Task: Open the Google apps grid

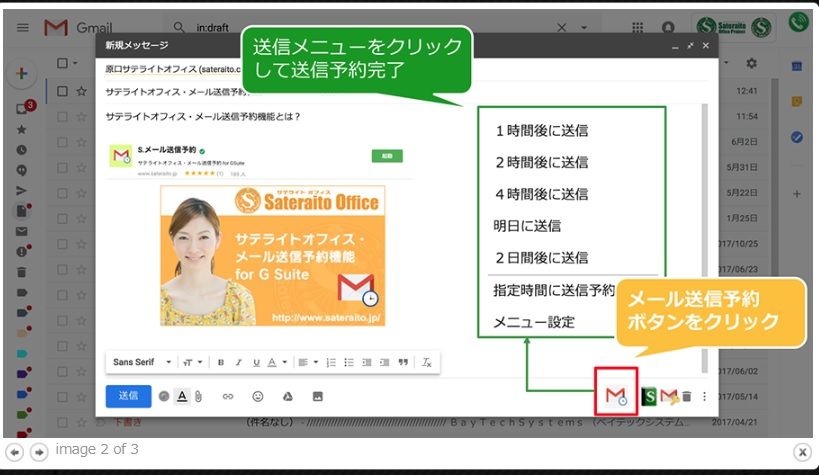Action: click(x=638, y=27)
